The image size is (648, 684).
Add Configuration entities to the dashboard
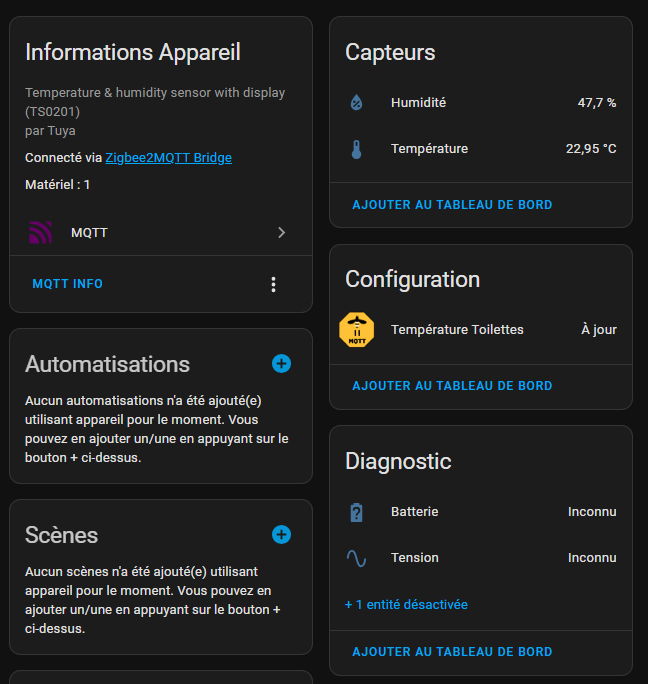(452, 386)
